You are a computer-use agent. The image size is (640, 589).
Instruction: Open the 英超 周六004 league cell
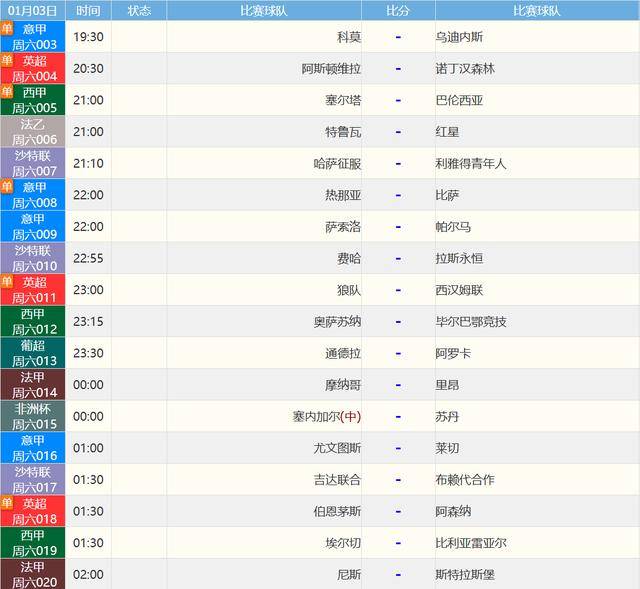click(33, 68)
